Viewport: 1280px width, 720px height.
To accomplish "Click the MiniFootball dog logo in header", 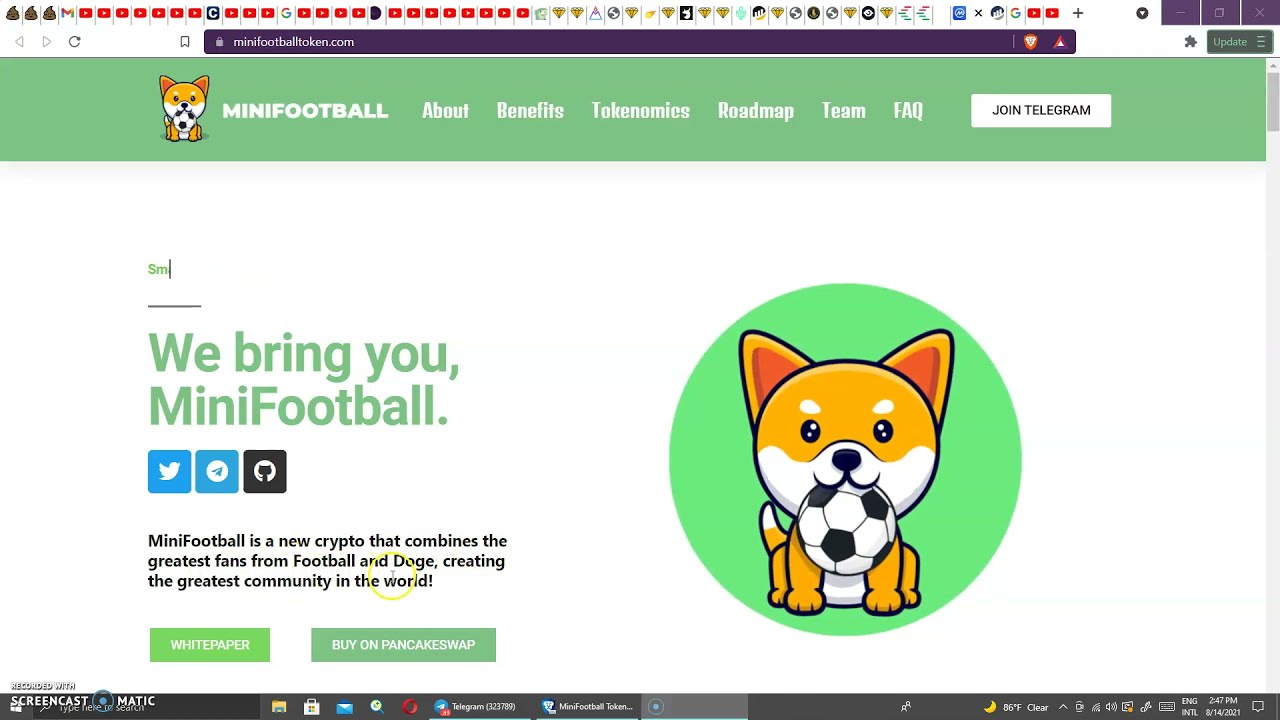I will tap(185, 109).
